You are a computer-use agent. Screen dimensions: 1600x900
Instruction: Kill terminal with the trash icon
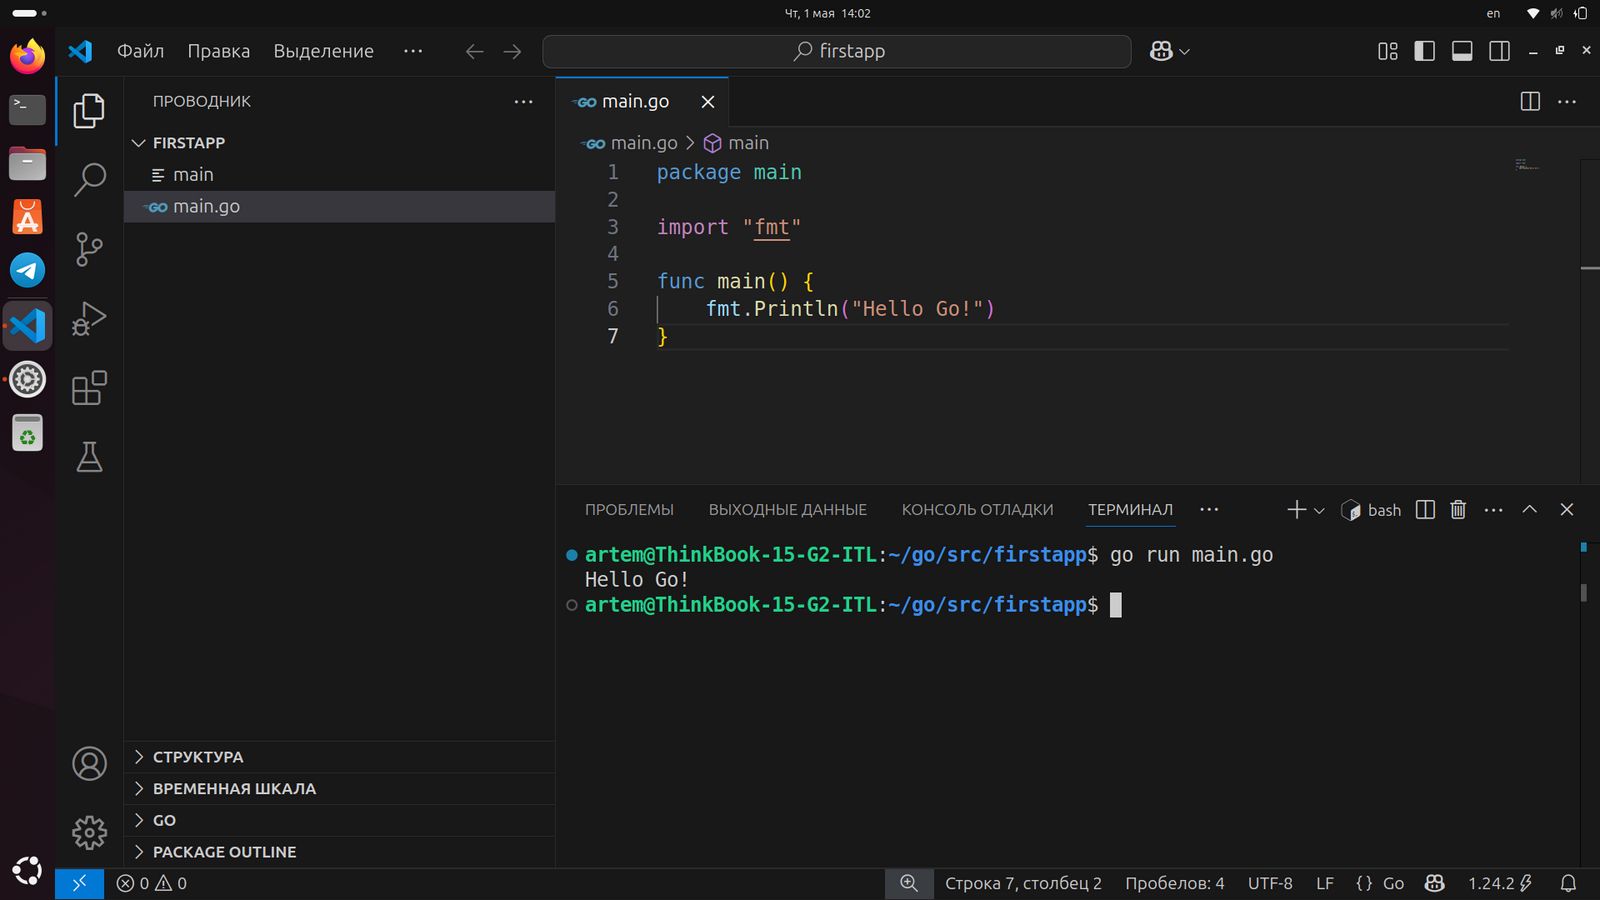[x=1458, y=510]
